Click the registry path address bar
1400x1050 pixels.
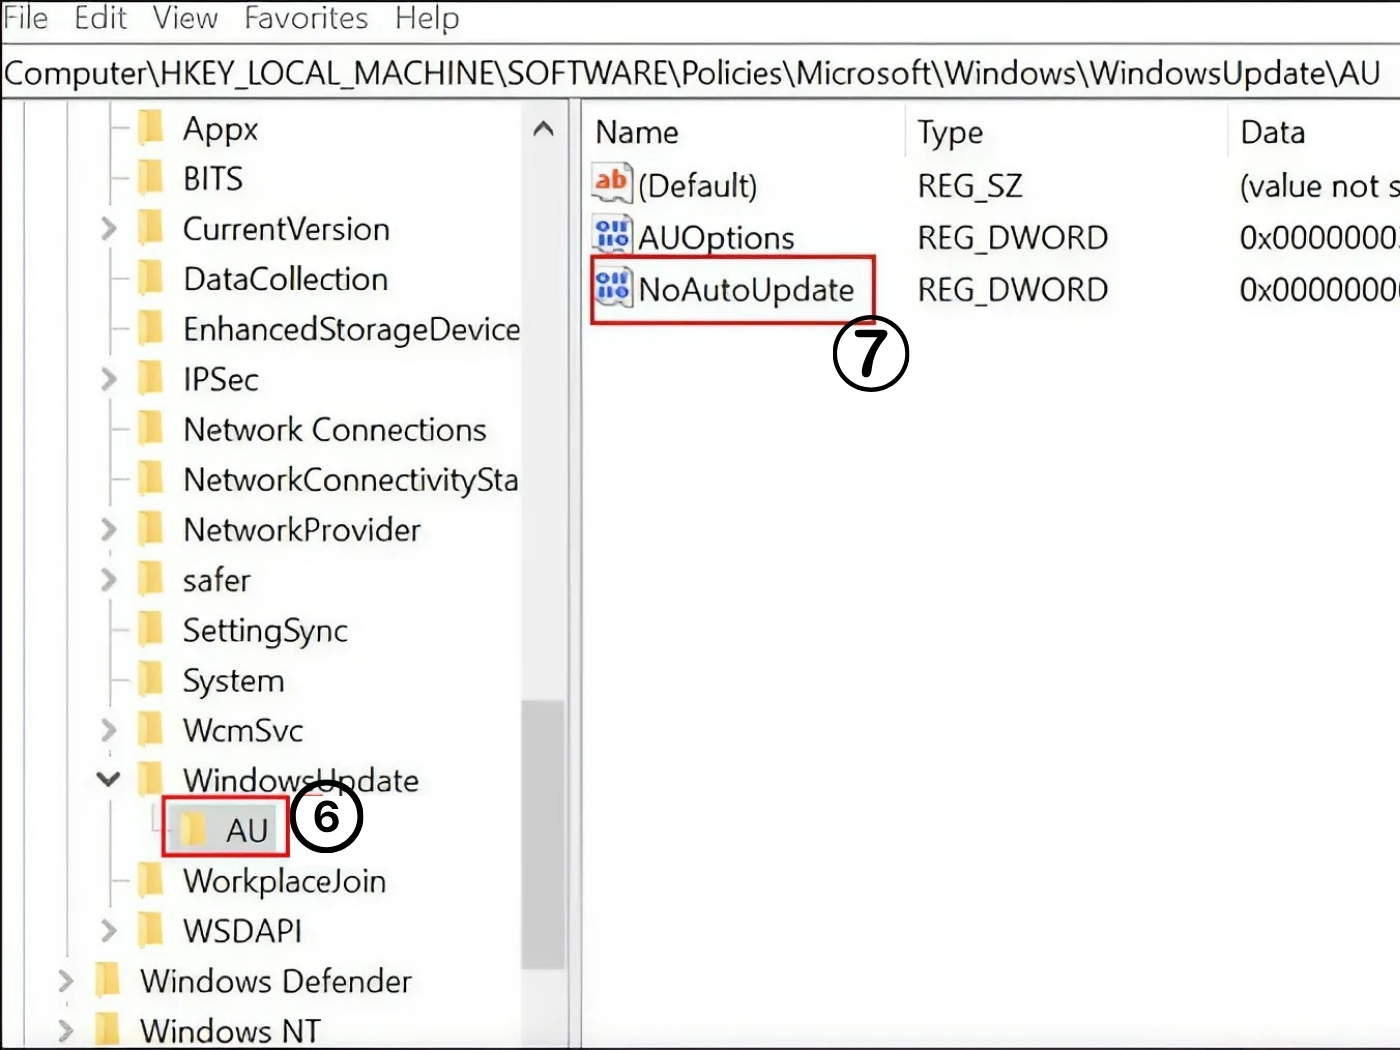(x=700, y=73)
